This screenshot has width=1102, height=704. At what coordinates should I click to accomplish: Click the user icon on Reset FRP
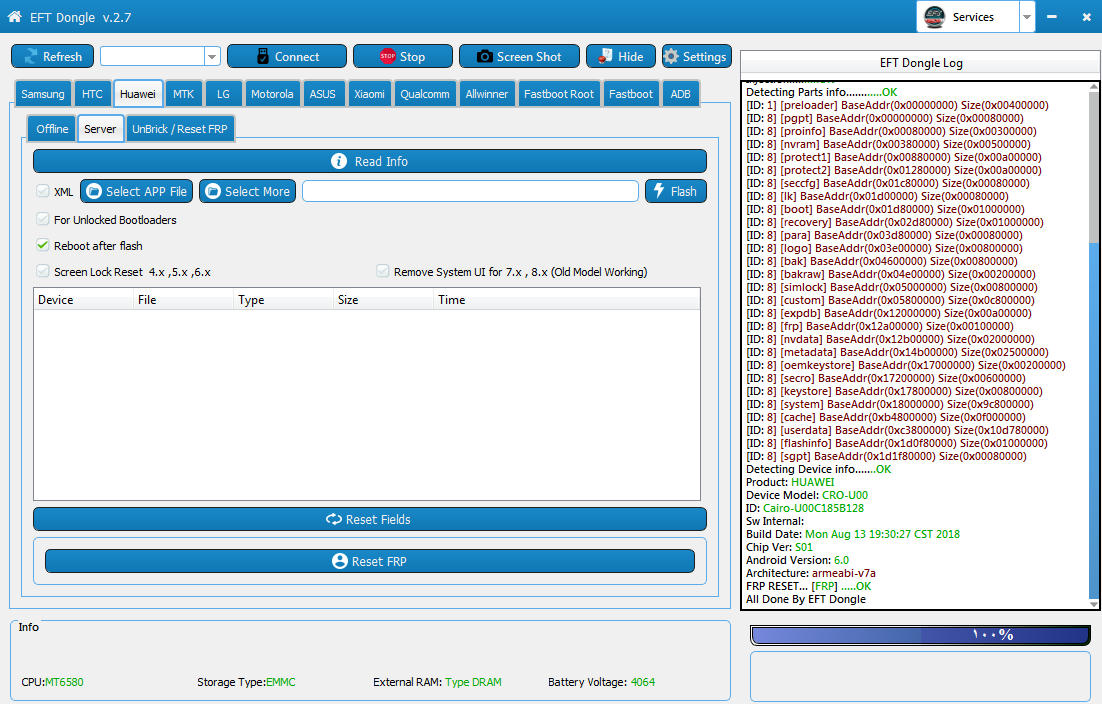pos(339,561)
